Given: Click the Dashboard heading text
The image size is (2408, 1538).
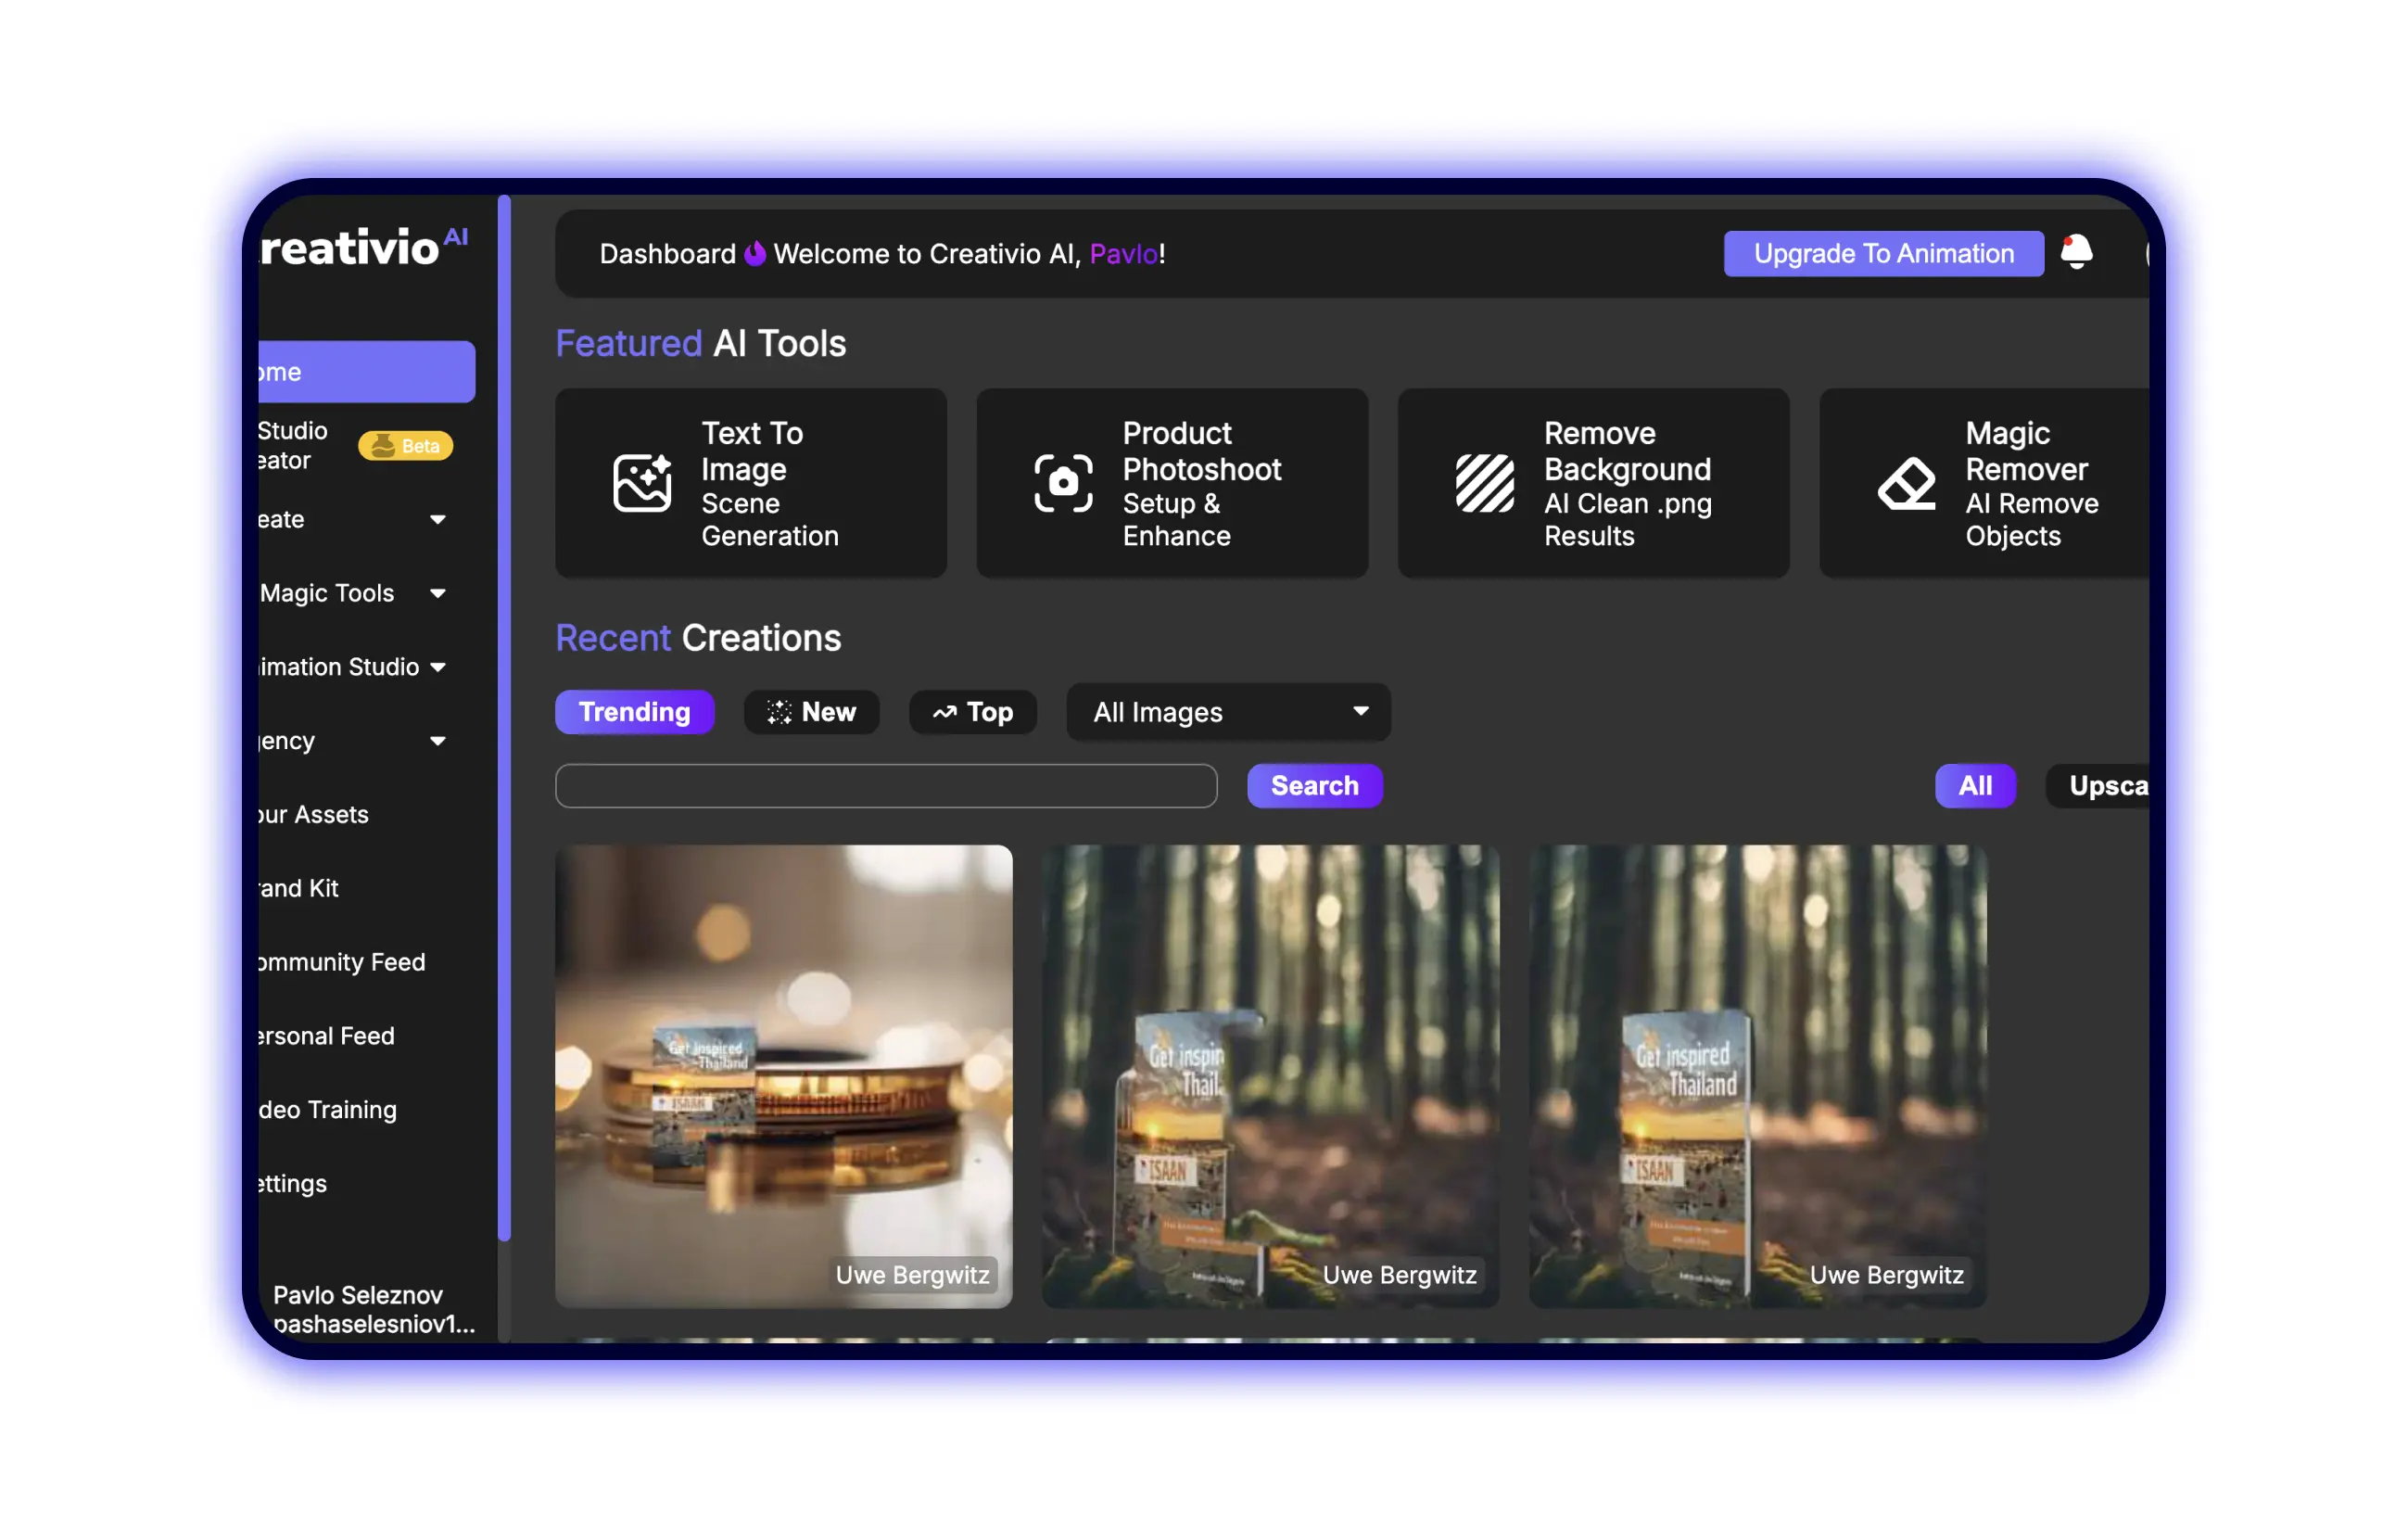Looking at the screenshot, I should pos(667,254).
